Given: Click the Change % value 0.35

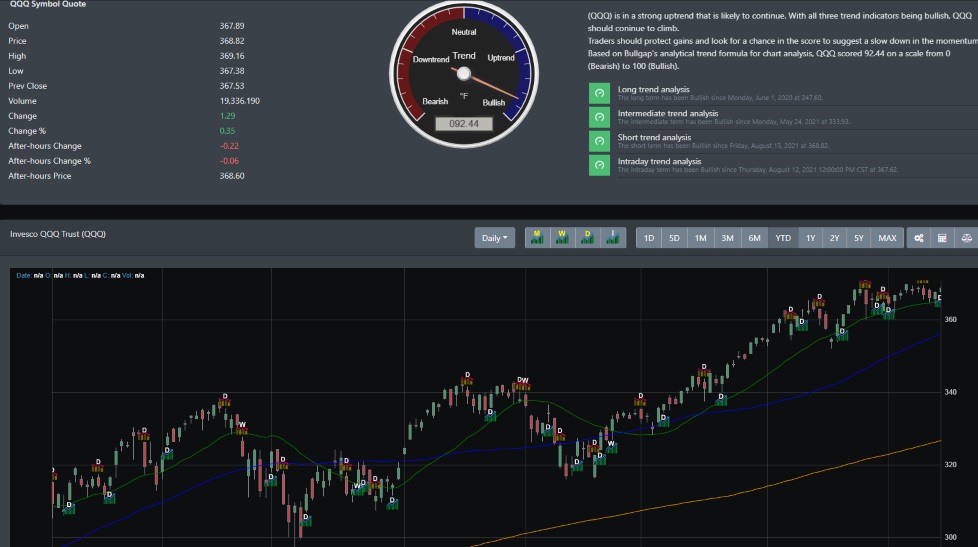Looking at the screenshot, I should click(227, 131).
